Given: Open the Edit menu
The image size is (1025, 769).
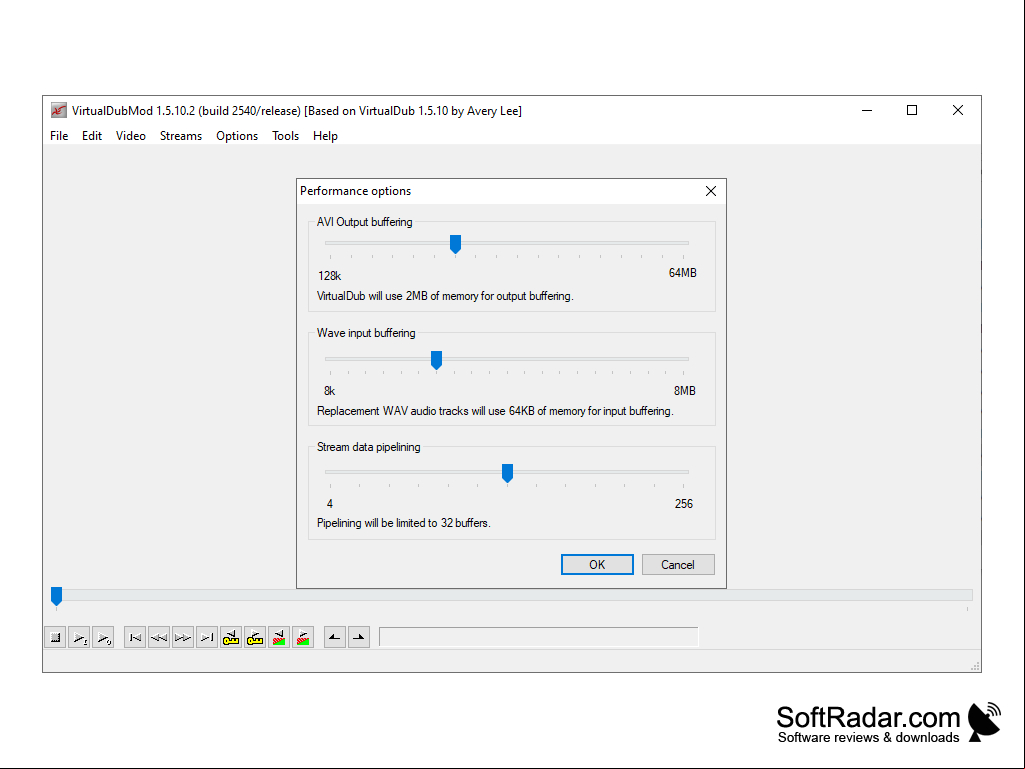Looking at the screenshot, I should pyautogui.click(x=92, y=136).
